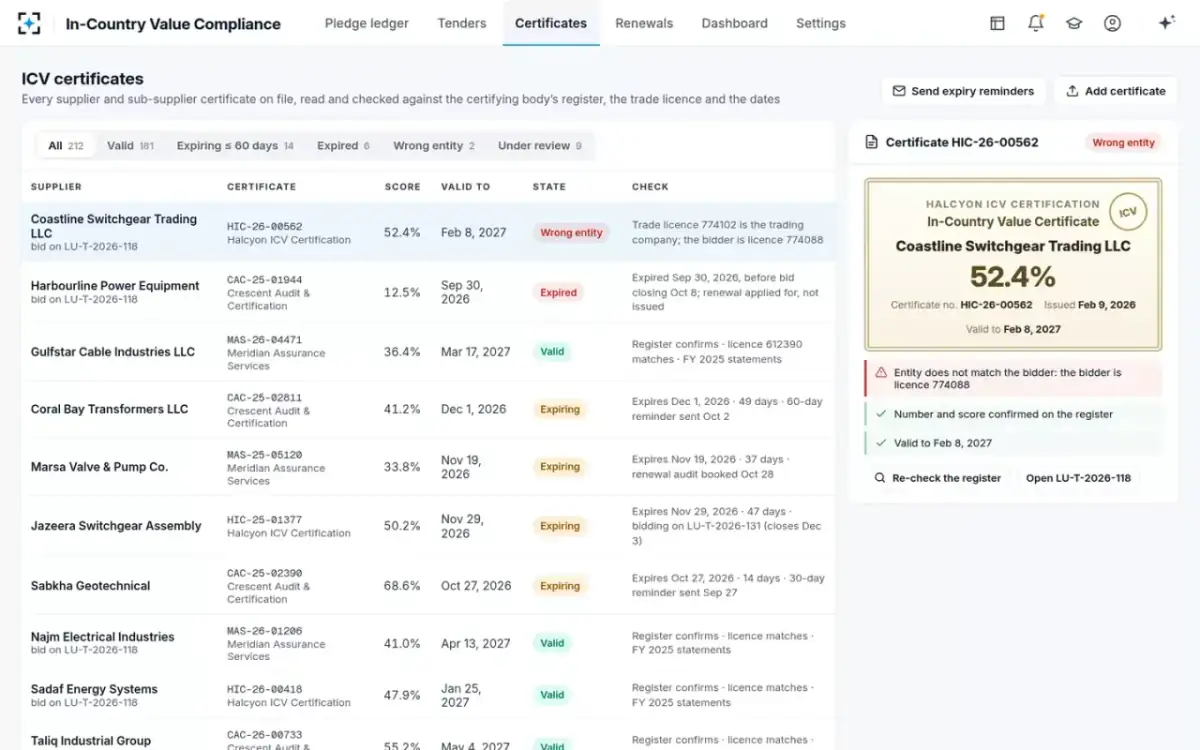The image size is (1200, 750).
Task: Filter by Expiring ≤ 60 days
Action: click(235, 146)
